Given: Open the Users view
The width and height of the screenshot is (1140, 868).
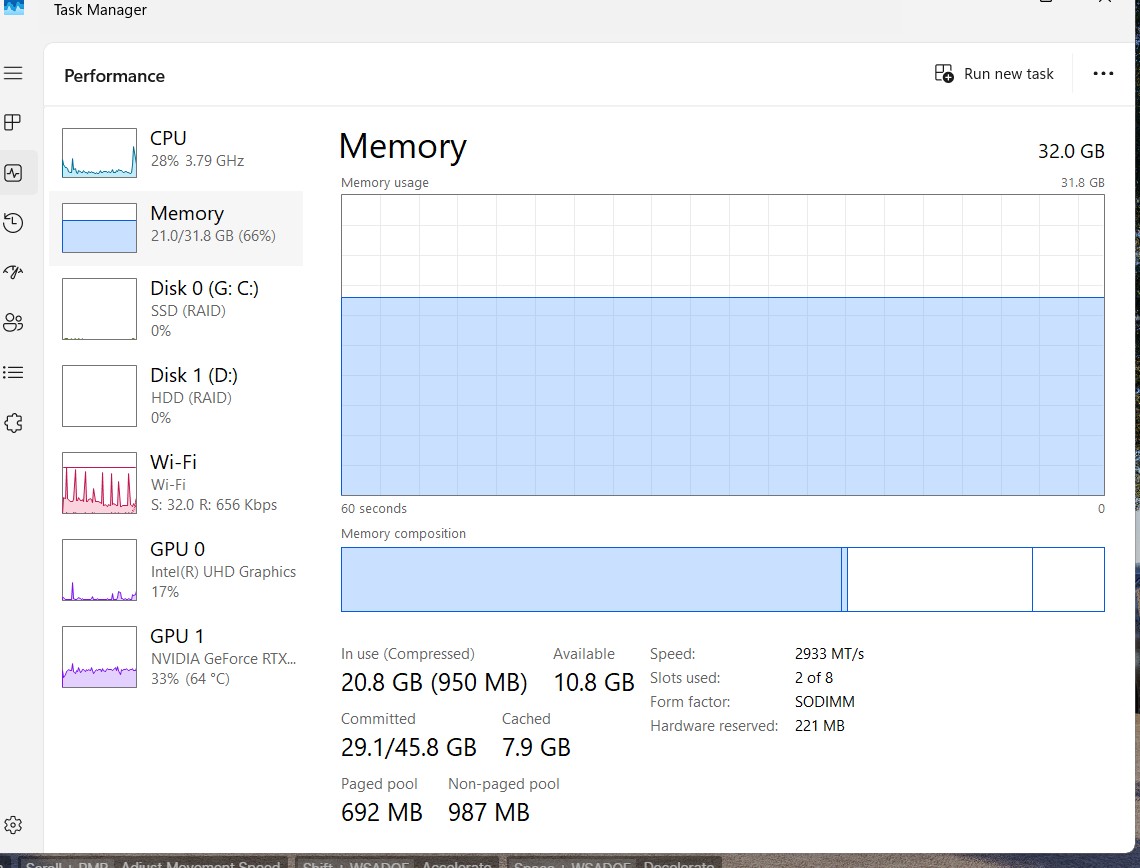Looking at the screenshot, I should [13, 322].
